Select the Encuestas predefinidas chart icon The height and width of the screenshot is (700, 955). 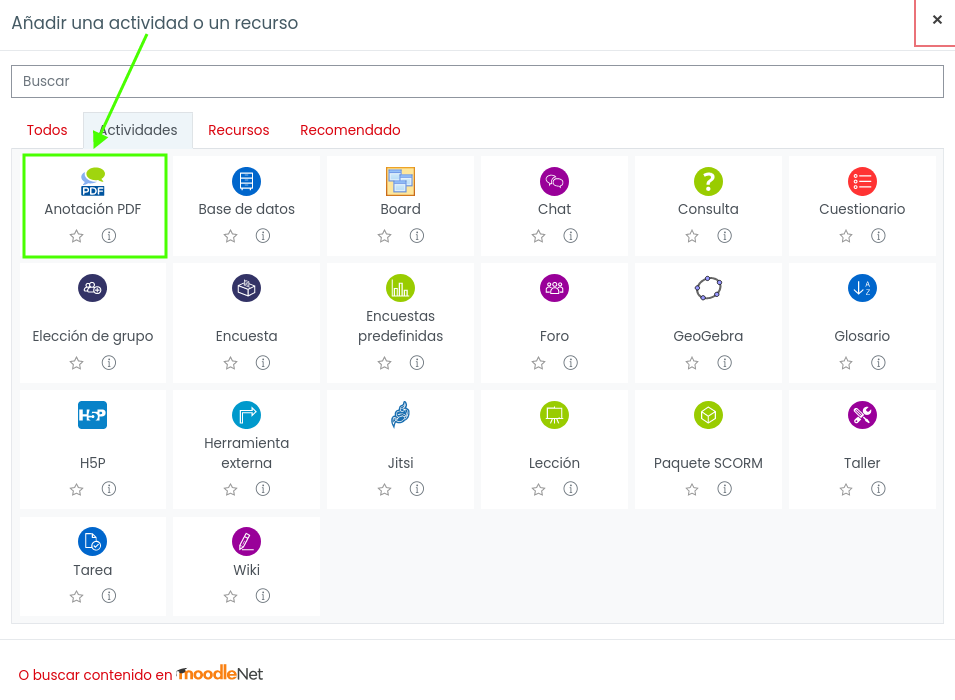click(401, 288)
